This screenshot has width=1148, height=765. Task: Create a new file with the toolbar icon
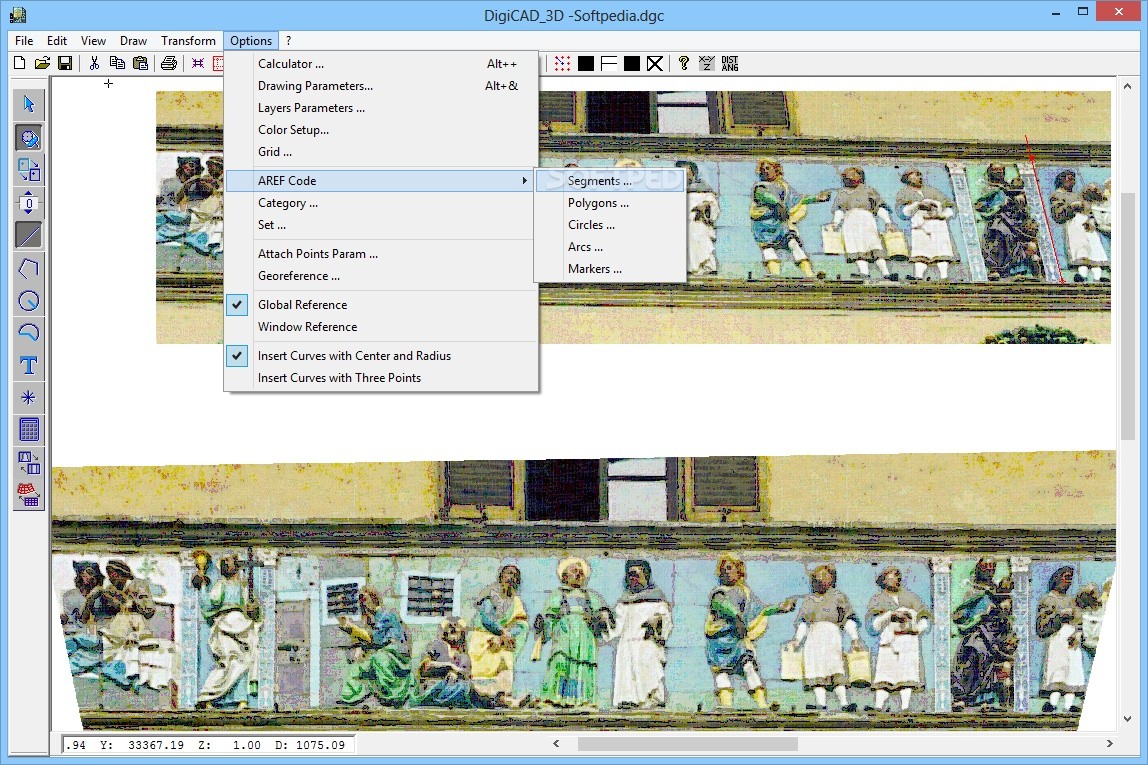click(x=20, y=64)
